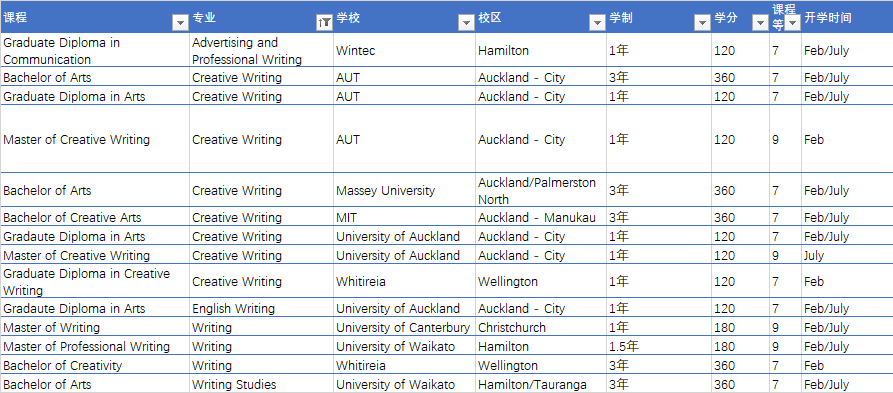Click the Graduate Diploma in Communication cell
893x393 pixels.
point(95,51)
